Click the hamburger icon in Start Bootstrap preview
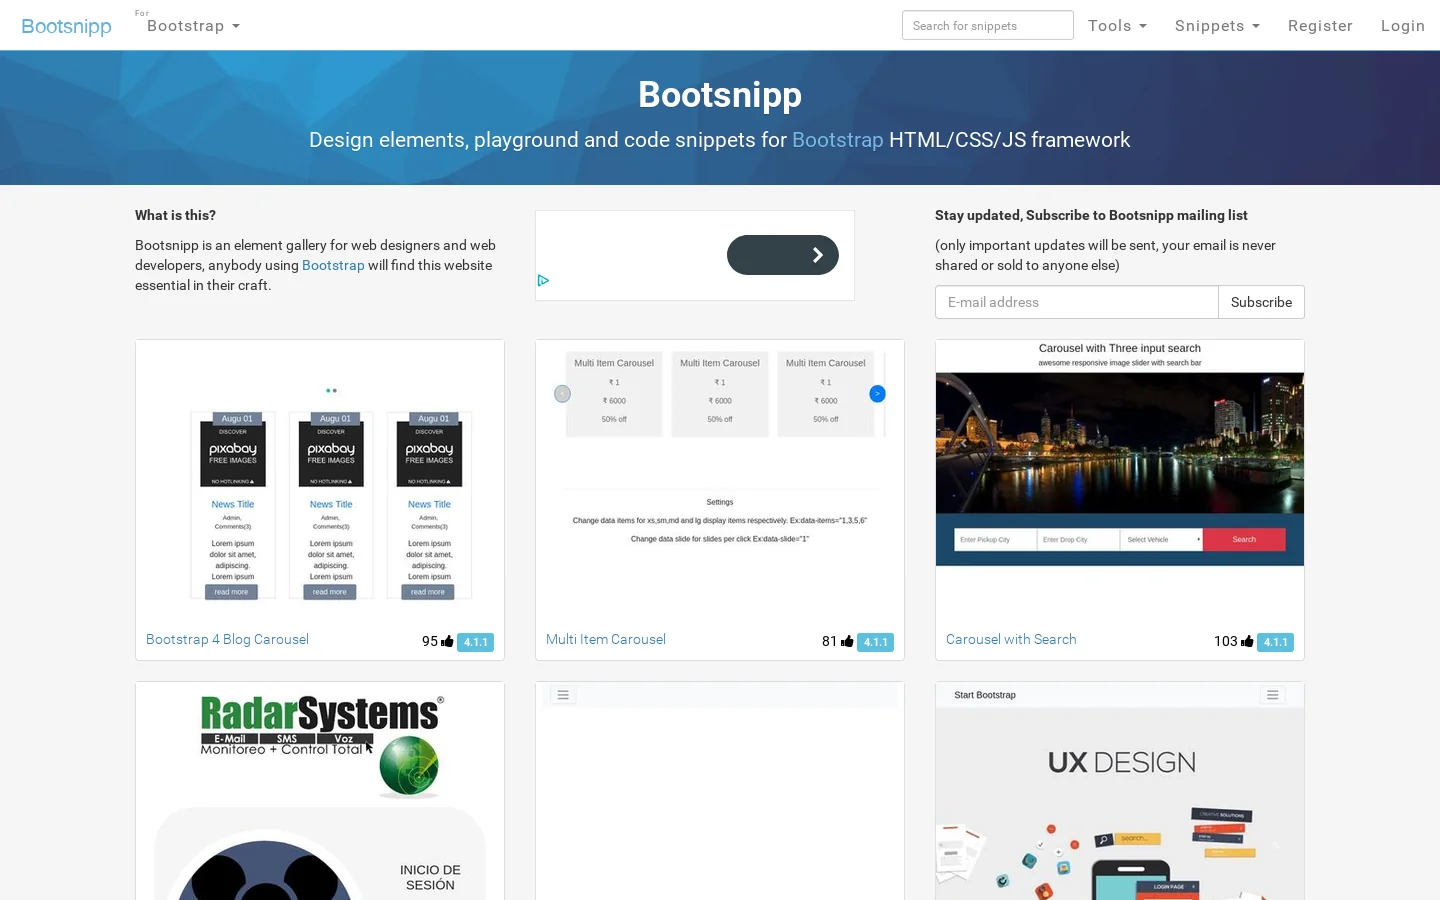1440x900 pixels. click(x=1272, y=695)
